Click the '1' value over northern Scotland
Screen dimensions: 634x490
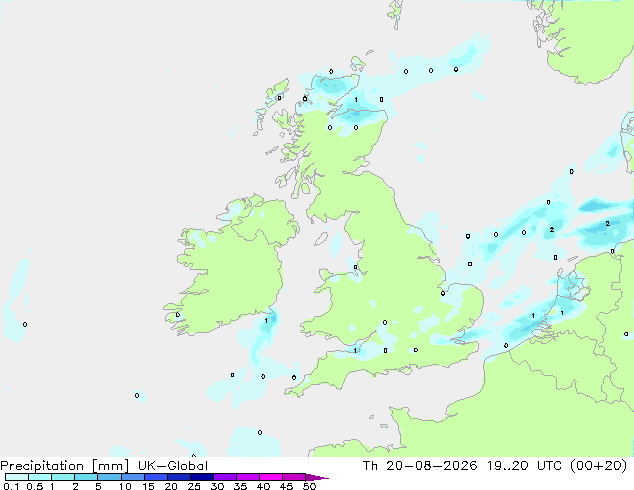(x=356, y=99)
